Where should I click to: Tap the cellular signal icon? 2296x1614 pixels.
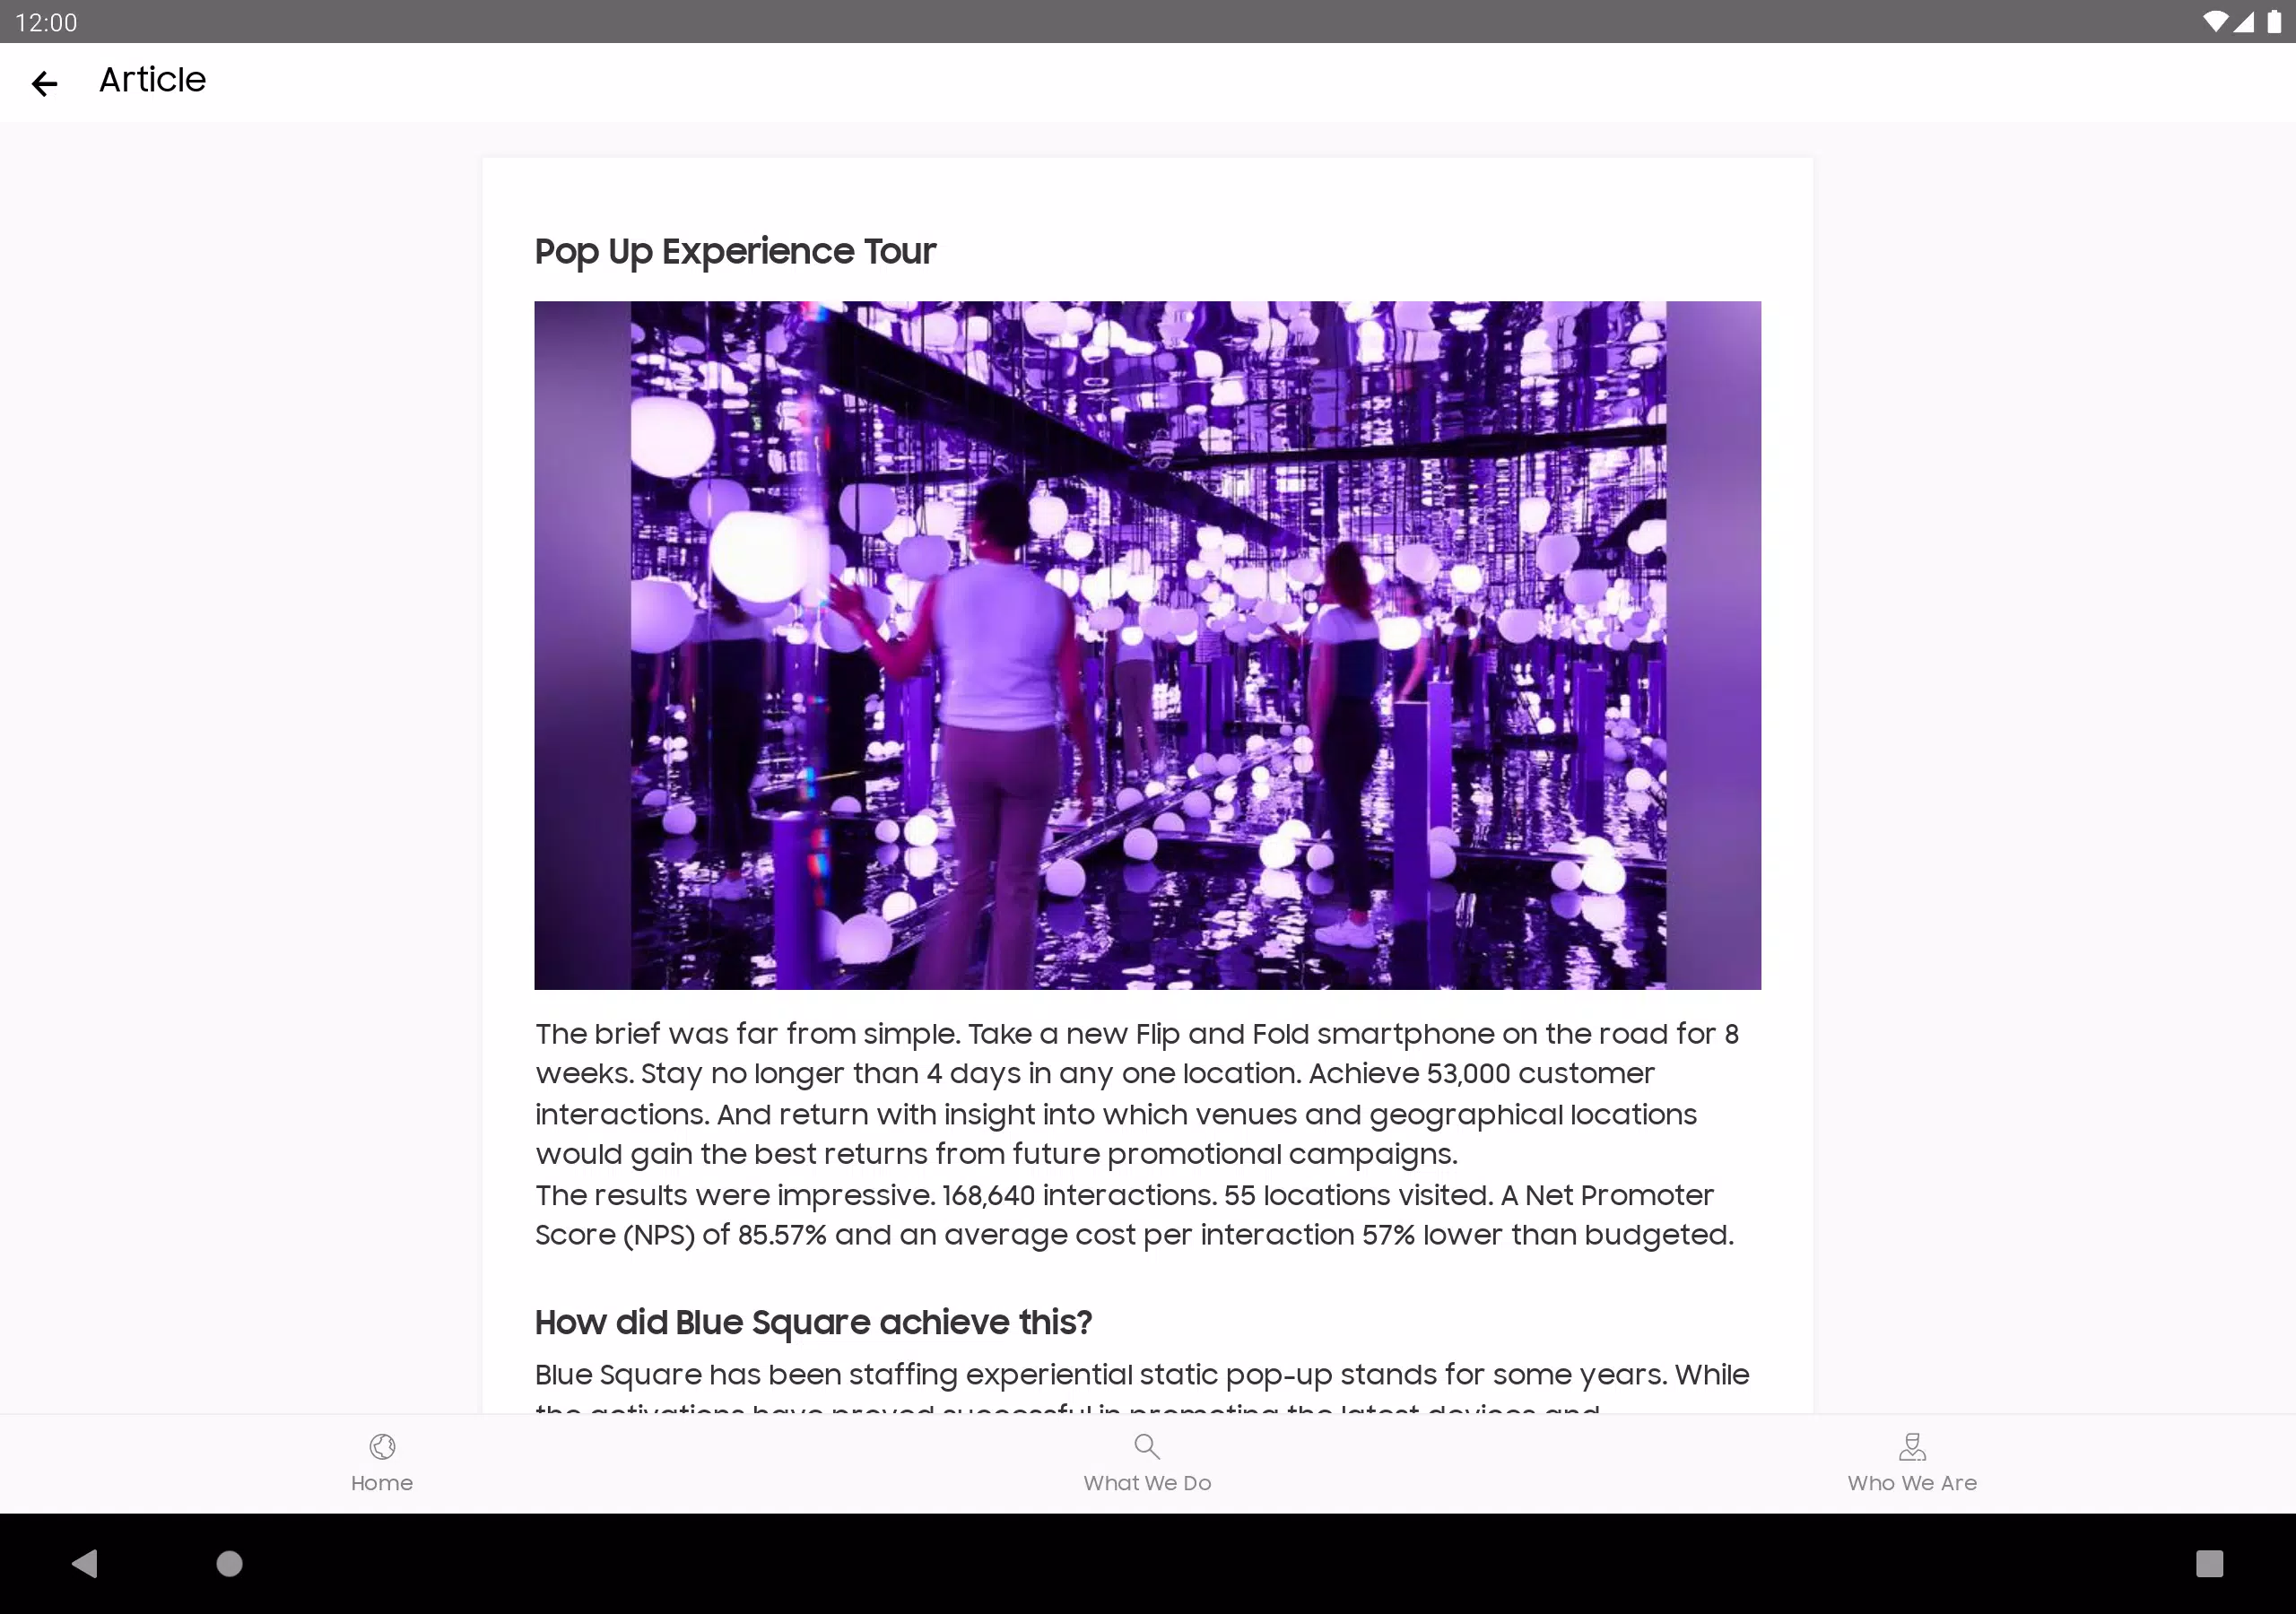point(2244,22)
